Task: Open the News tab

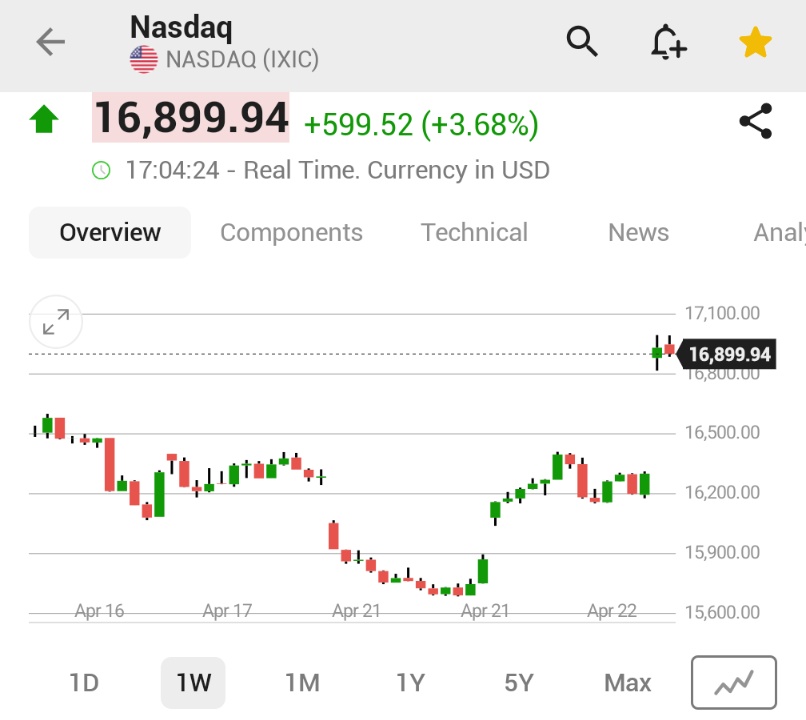Action: coord(638,232)
